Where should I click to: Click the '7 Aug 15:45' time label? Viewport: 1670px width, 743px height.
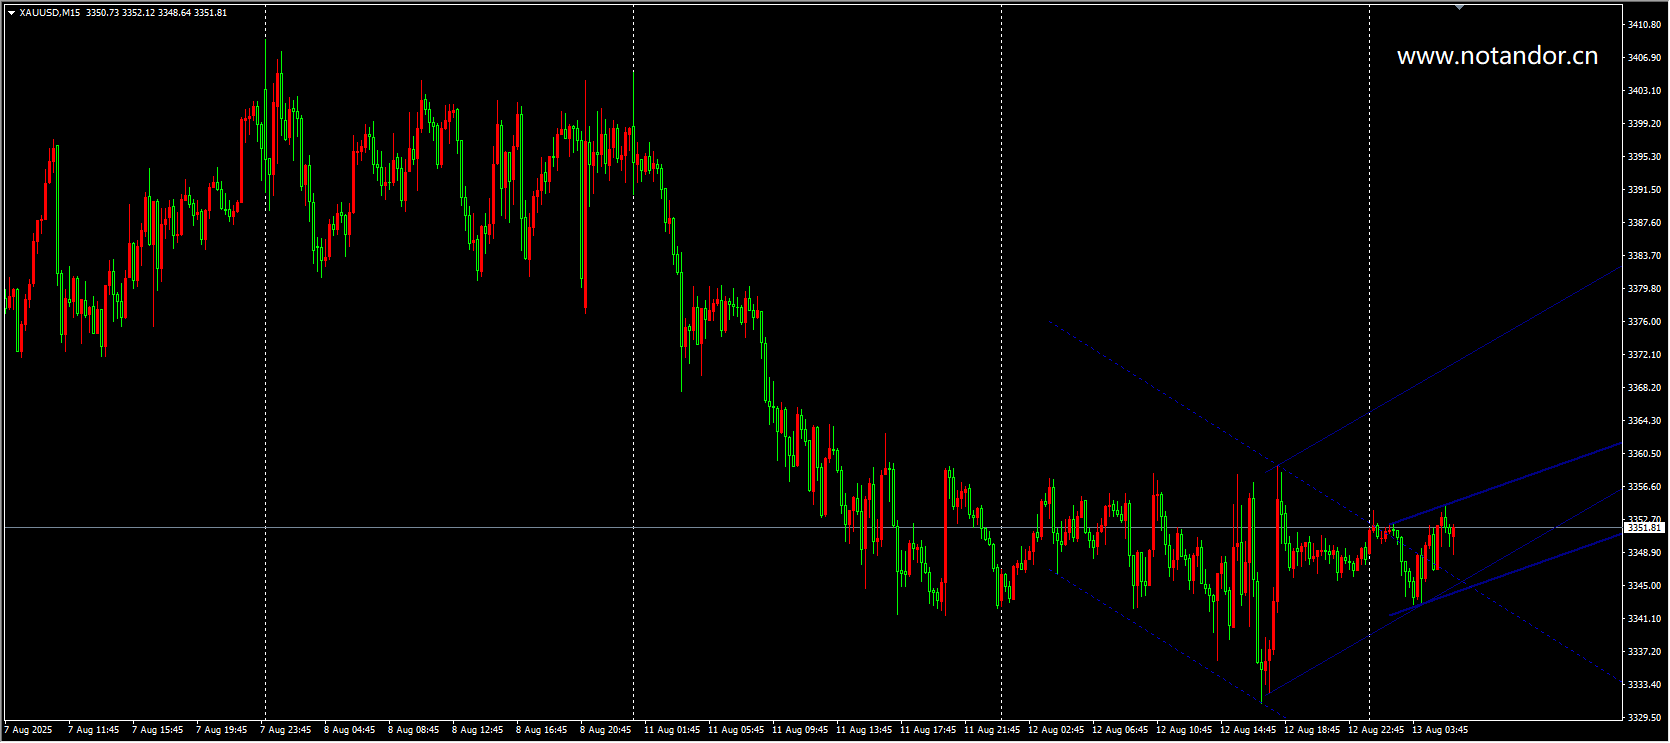tap(157, 730)
